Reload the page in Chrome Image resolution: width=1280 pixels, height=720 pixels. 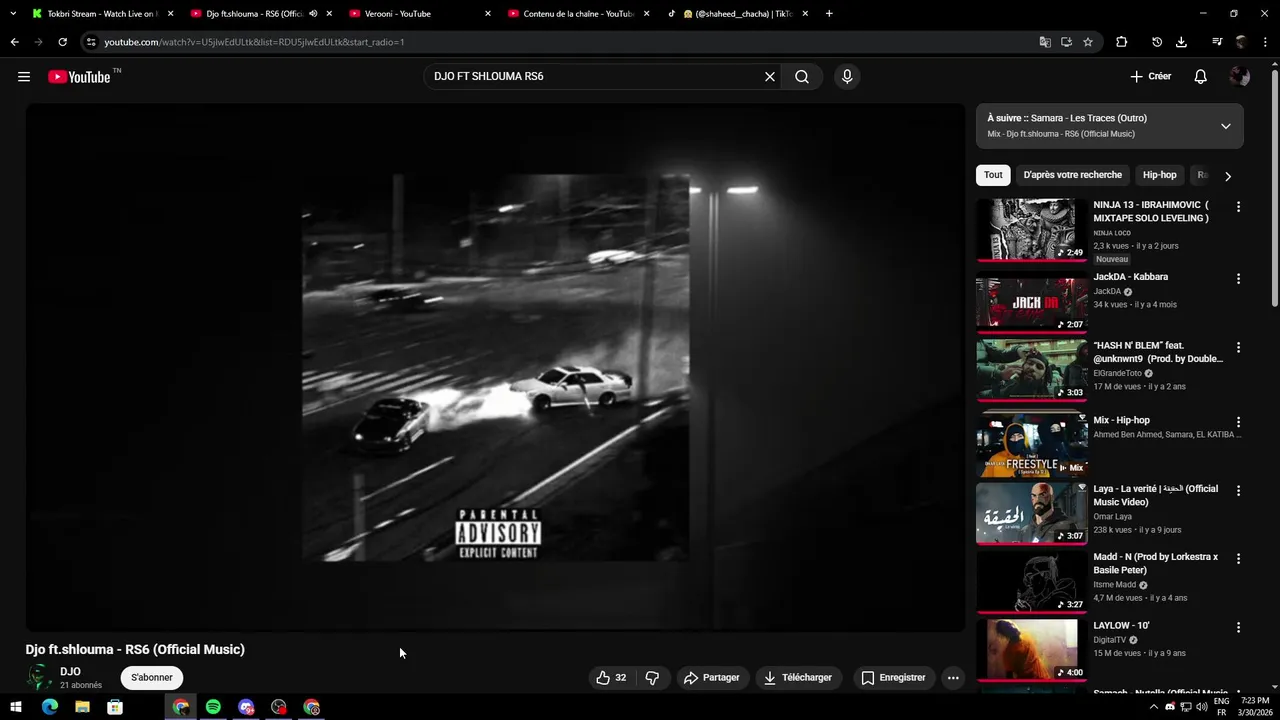[x=62, y=42]
